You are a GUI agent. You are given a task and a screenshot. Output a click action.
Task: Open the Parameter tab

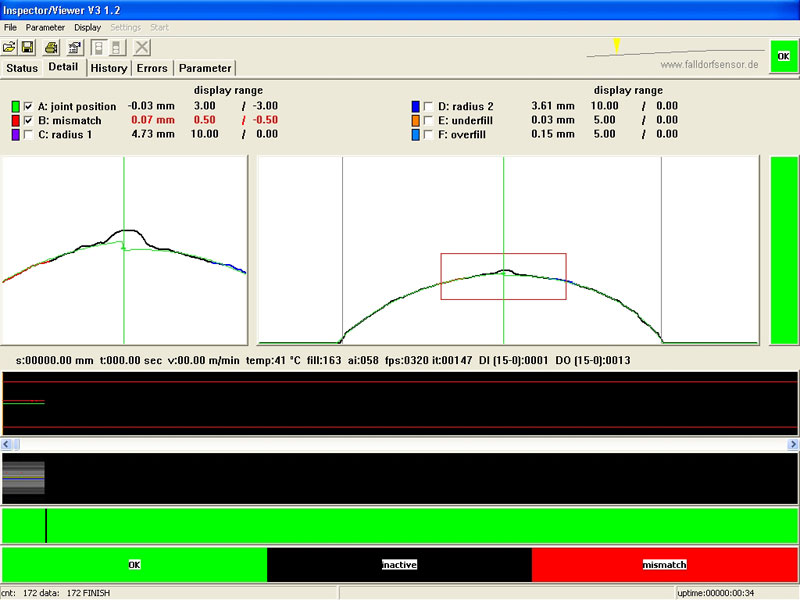tap(205, 68)
